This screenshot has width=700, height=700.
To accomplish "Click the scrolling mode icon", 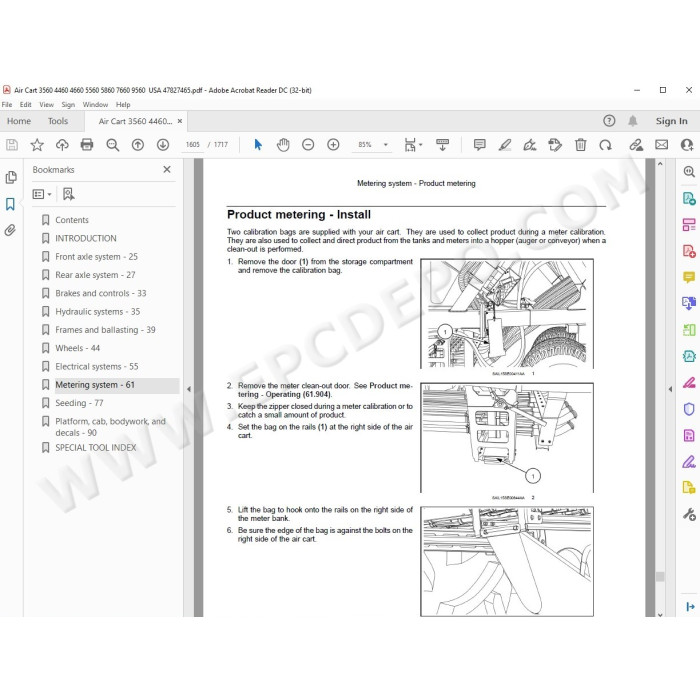I will click(x=442, y=145).
